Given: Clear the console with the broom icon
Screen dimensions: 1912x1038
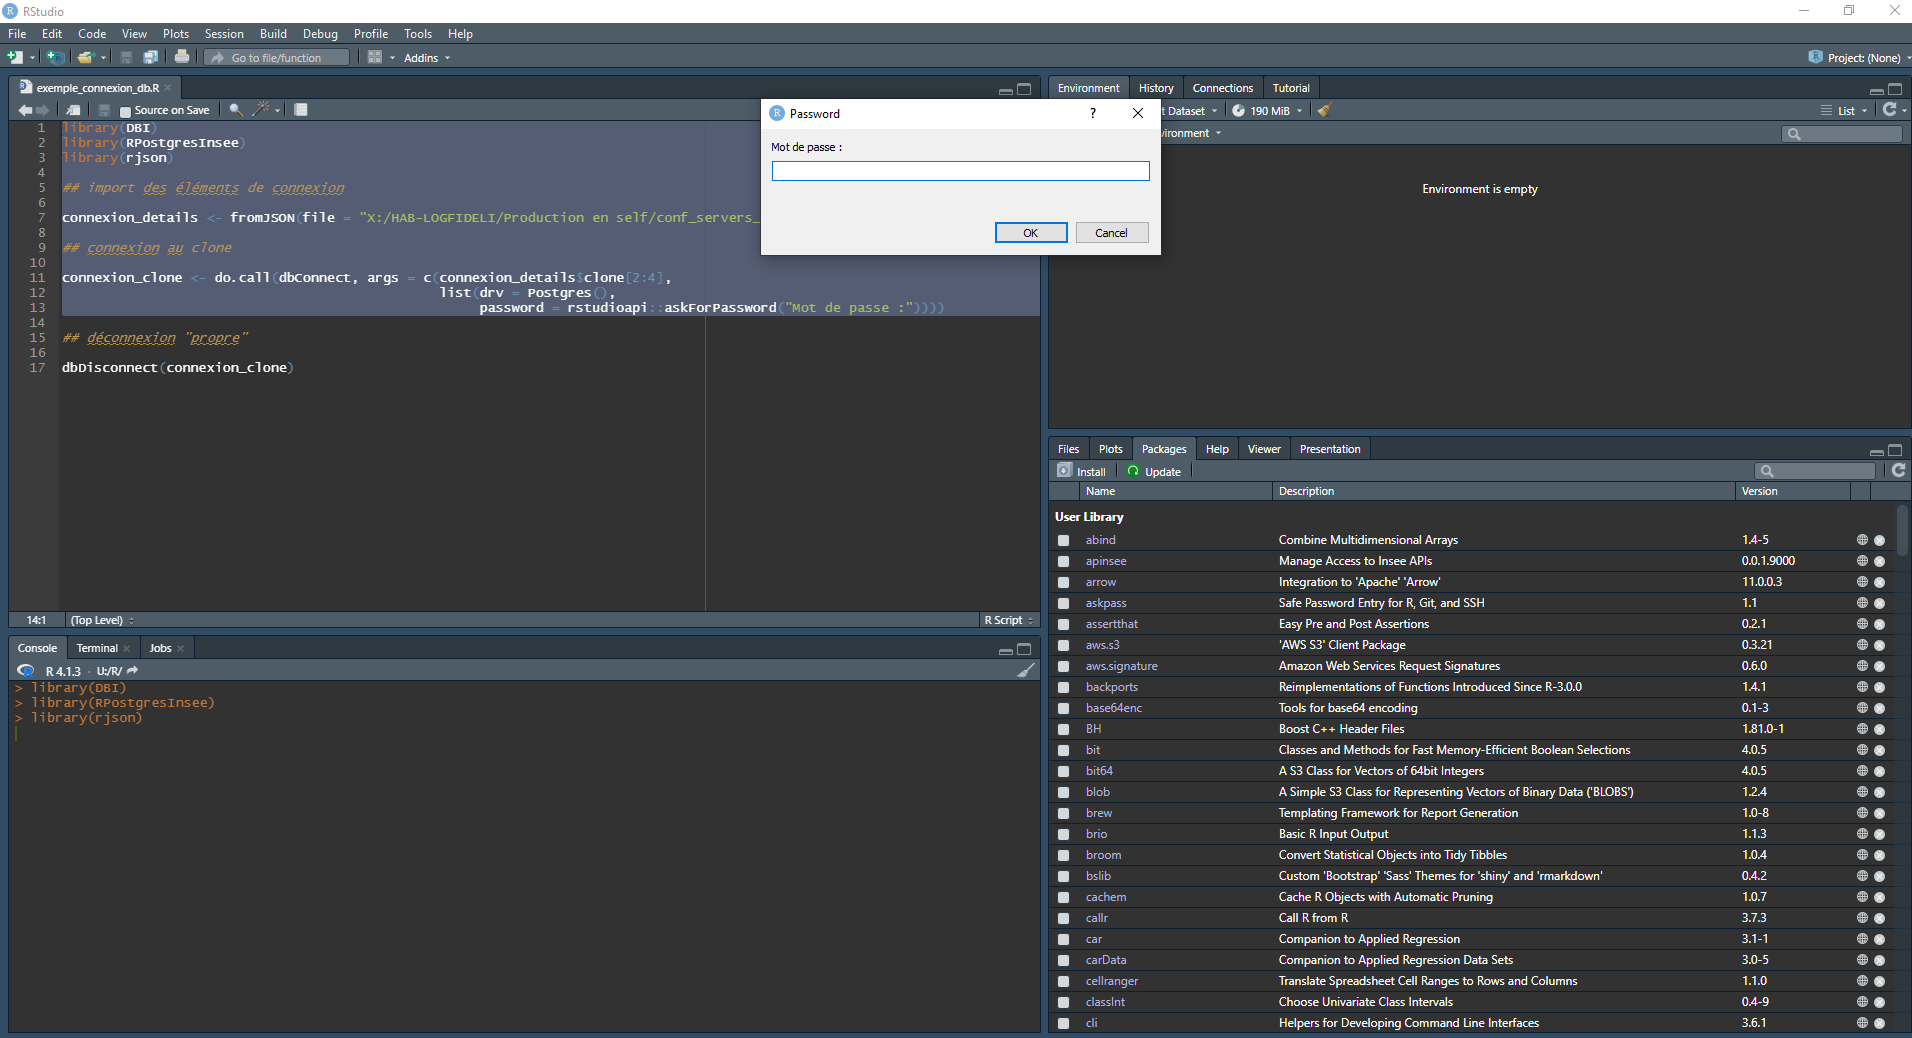Looking at the screenshot, I should [x=1025, y=671].
